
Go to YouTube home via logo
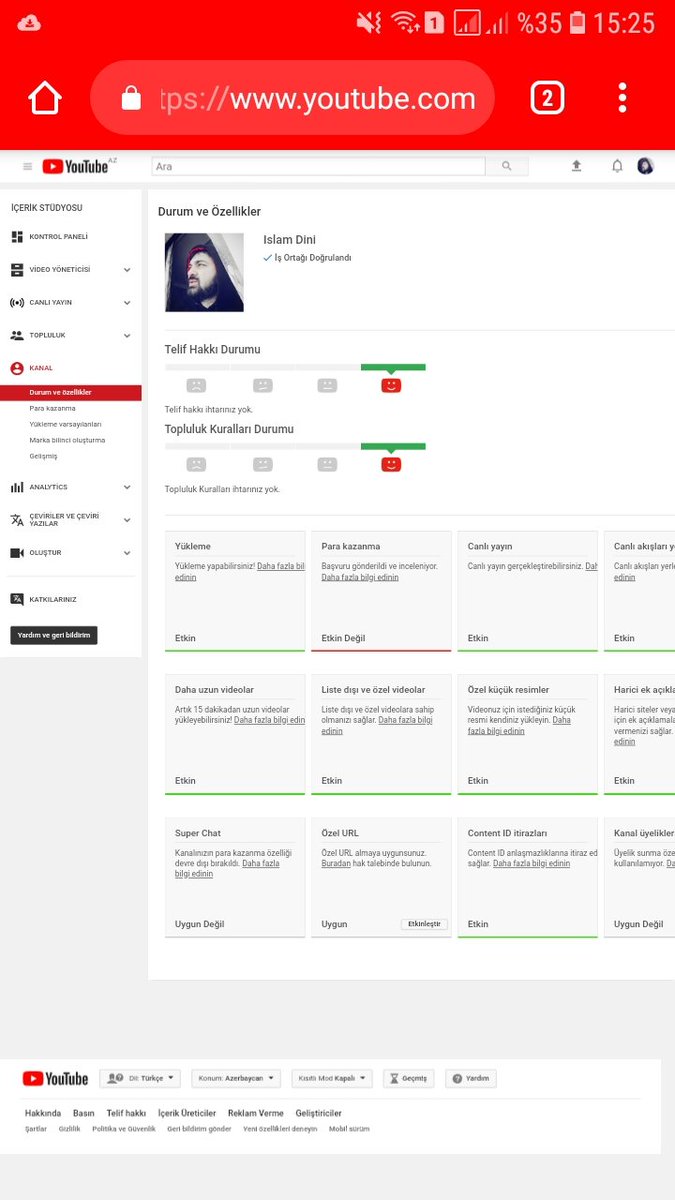pyautogui.click(x=75, y=167)
